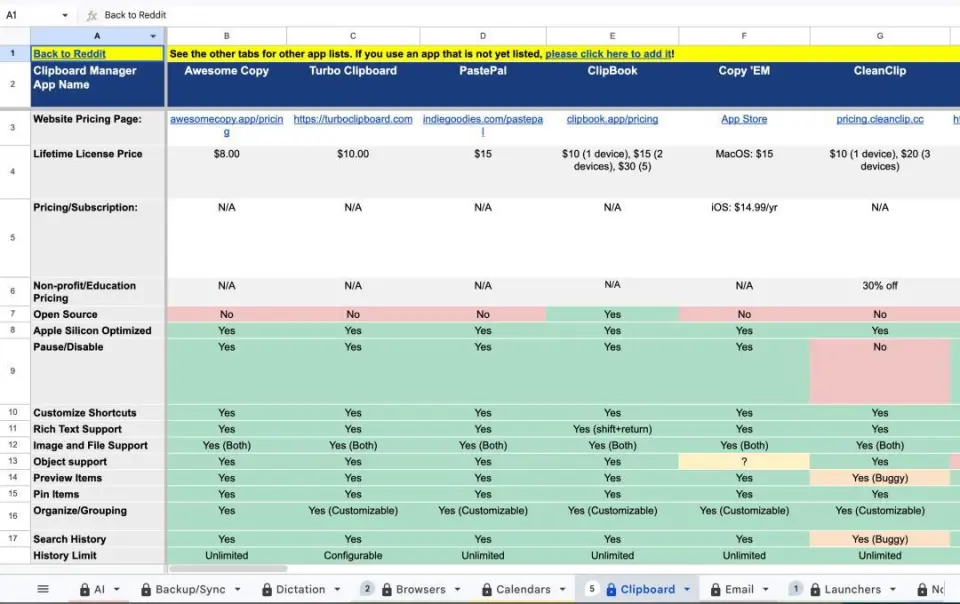The image size is (960, 604).
Task: Click the lock icon on AI tab
Action: [x=84, y=589]
